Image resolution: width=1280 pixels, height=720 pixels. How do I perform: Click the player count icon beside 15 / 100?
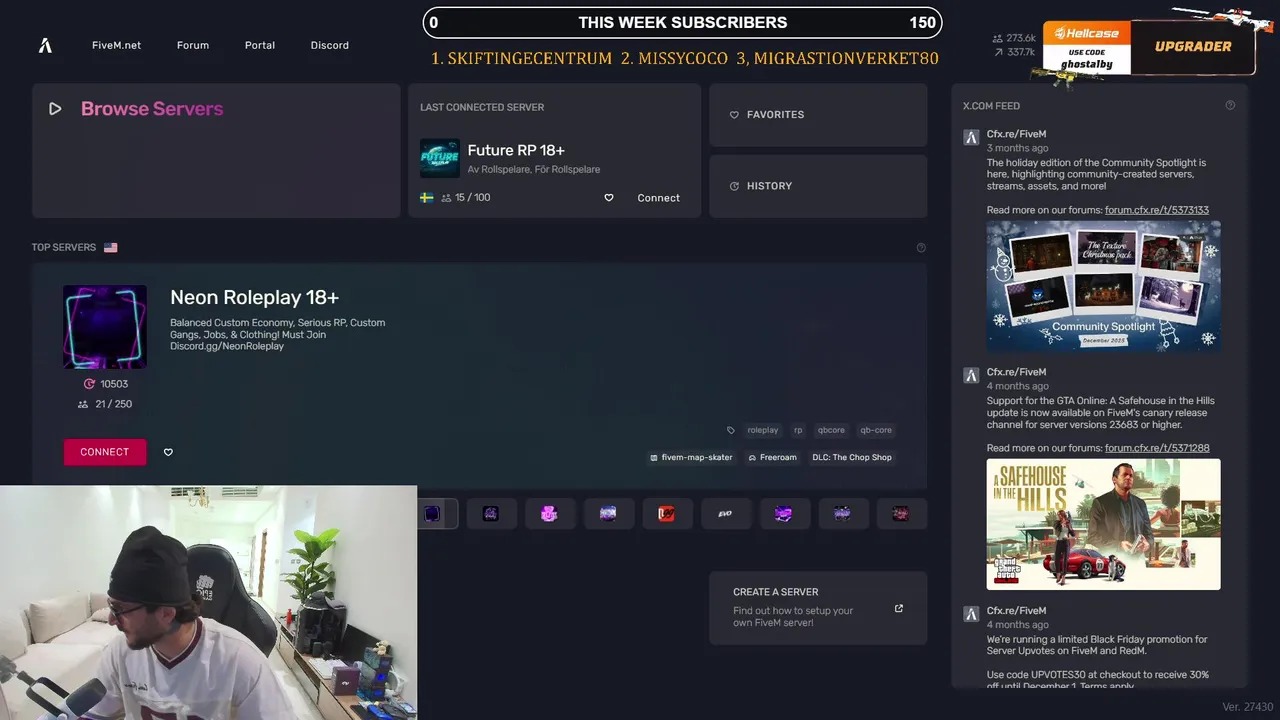[446, 198]
